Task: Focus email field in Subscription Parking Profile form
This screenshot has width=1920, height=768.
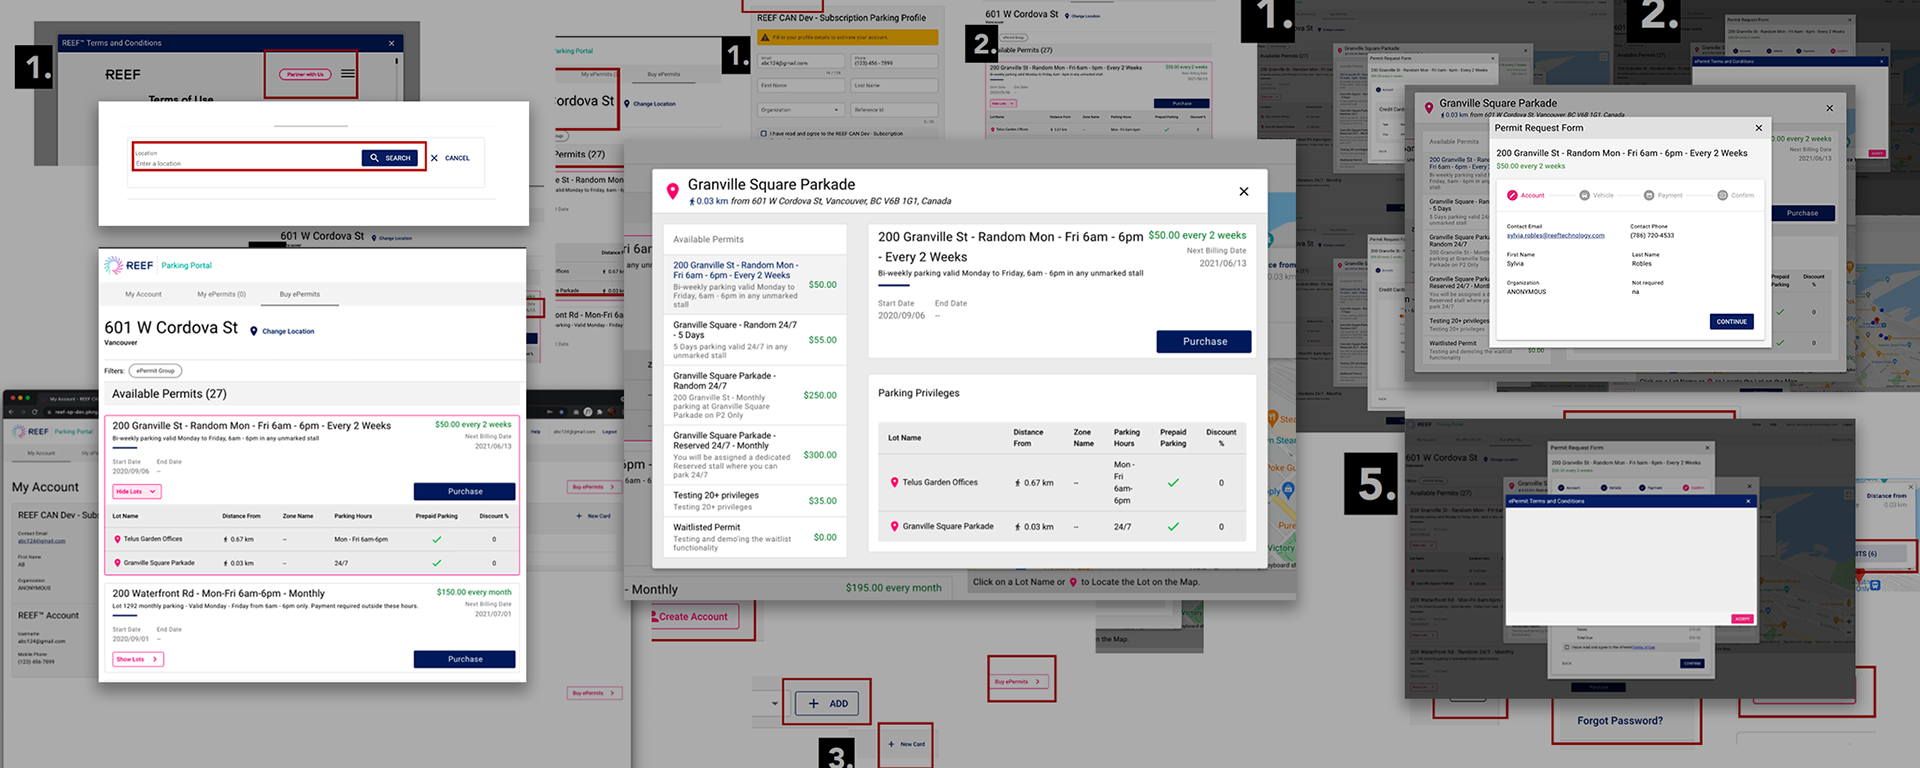Action: click(x=802, y=62)
